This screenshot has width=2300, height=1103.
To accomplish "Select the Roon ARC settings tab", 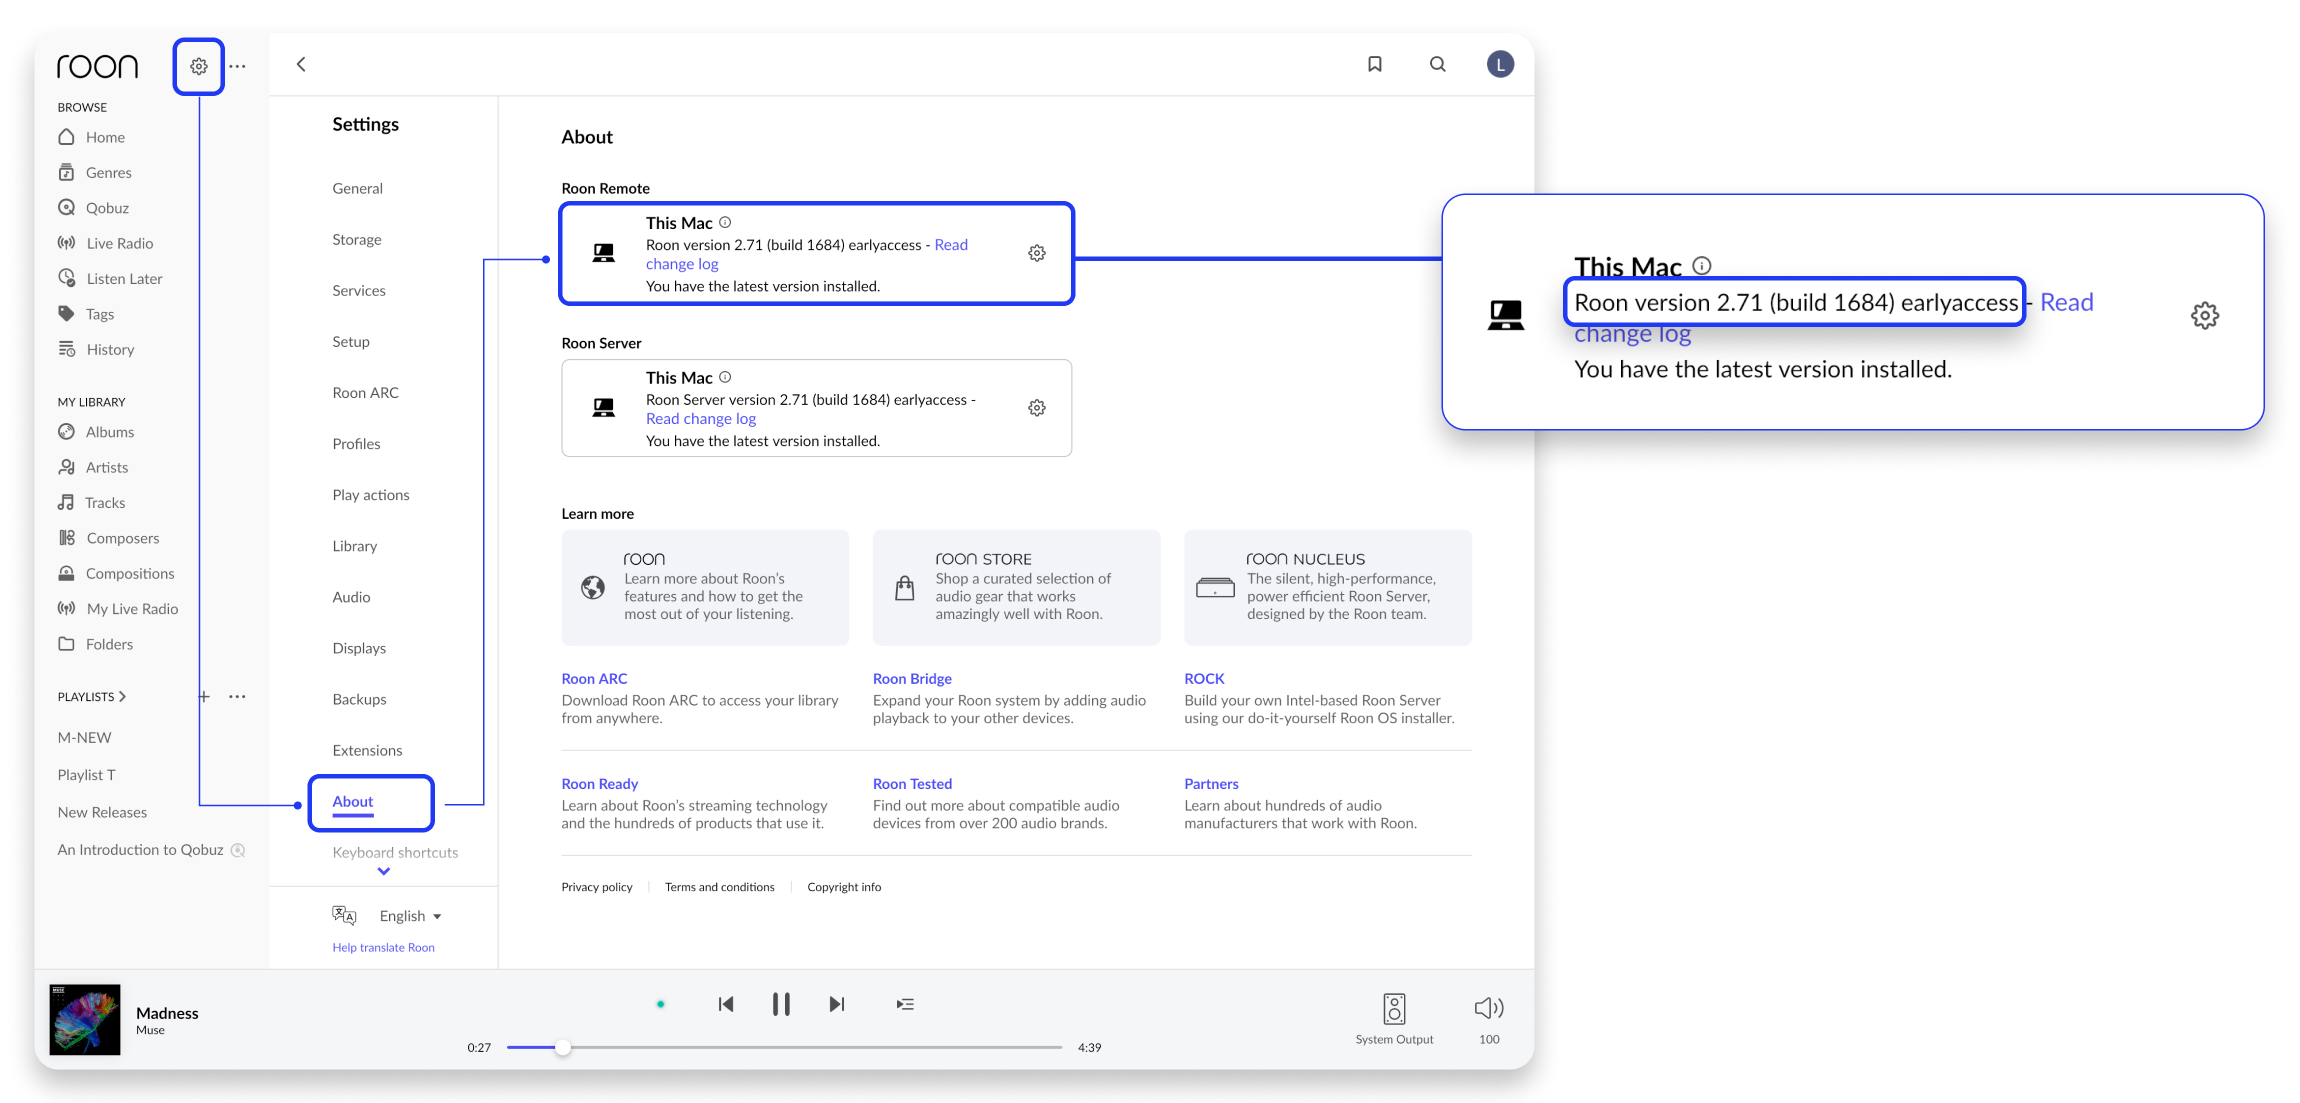I will point(366,392).
